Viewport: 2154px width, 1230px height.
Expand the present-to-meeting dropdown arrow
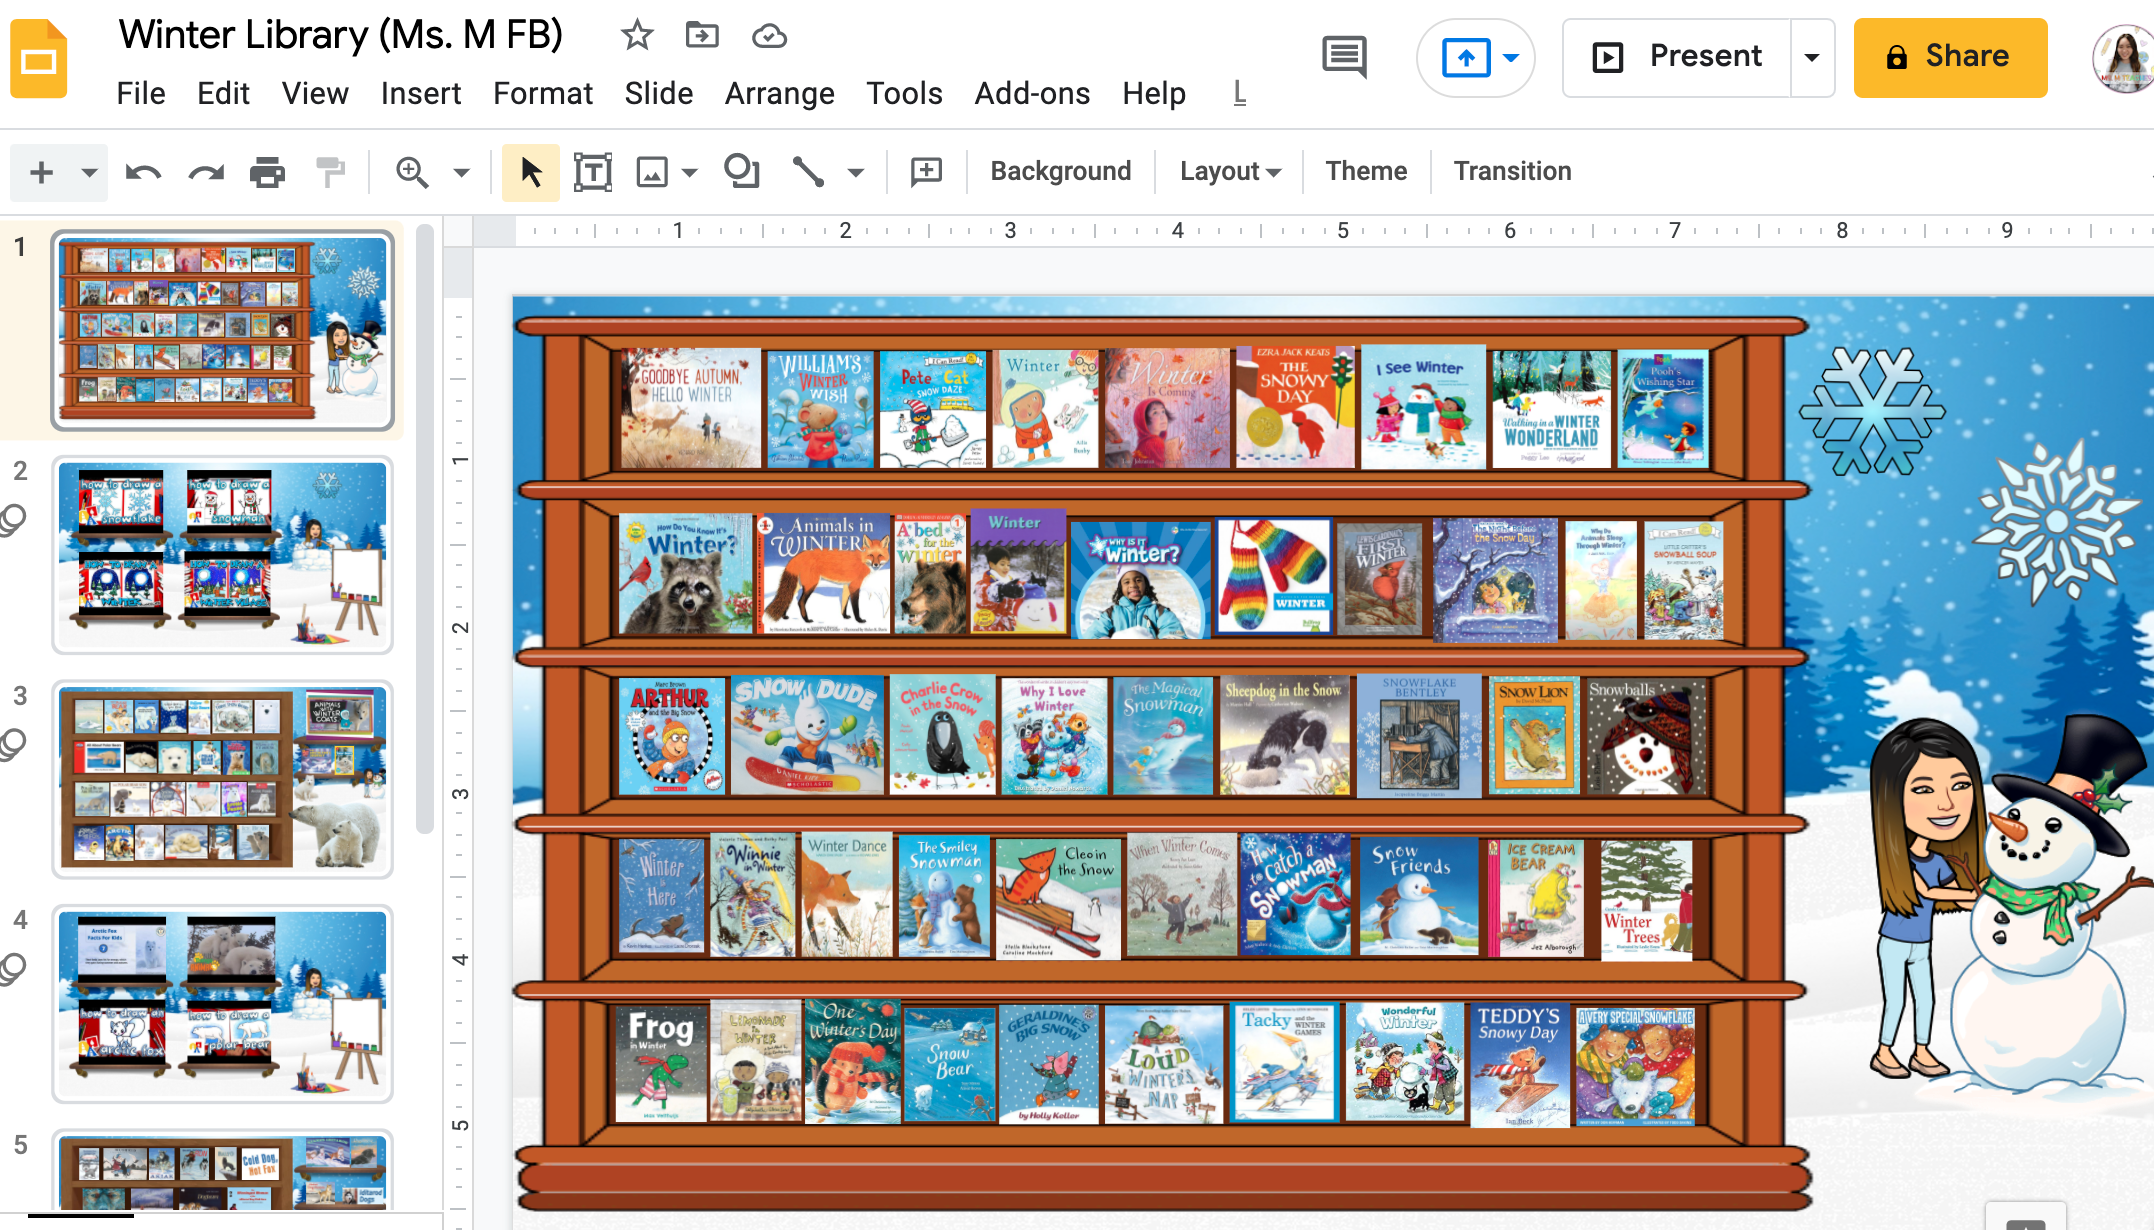1512,58
